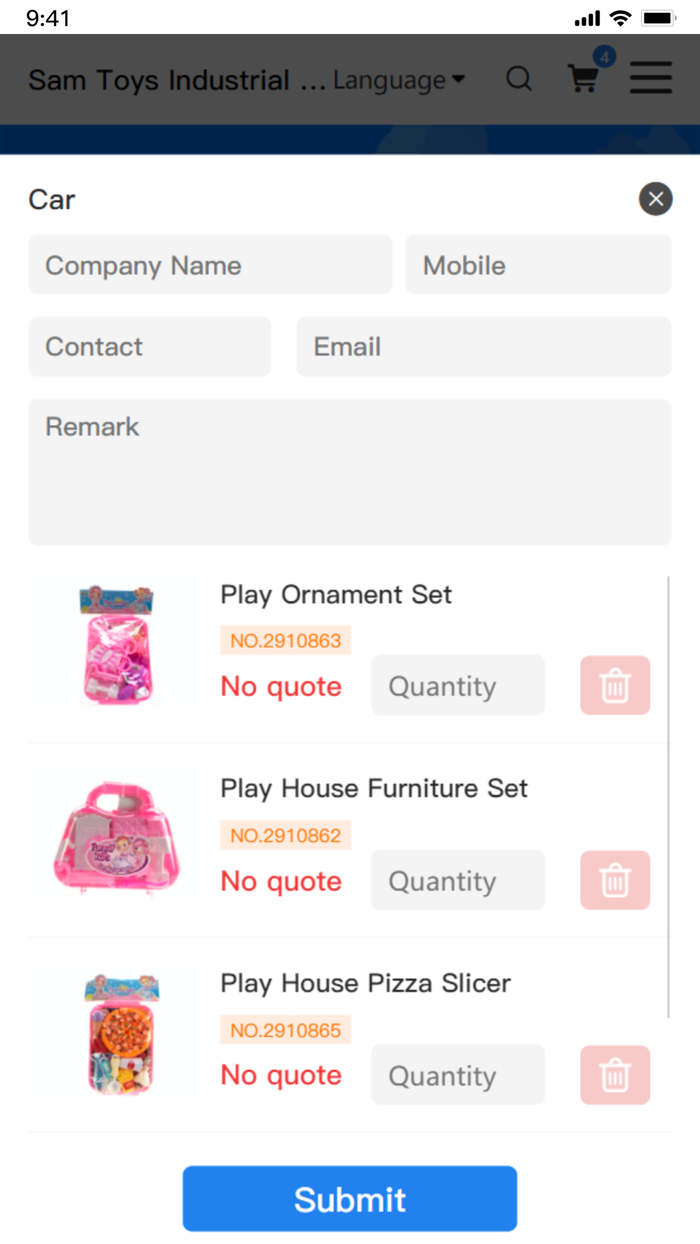Viewport: 700px width, 1244px height.
Task: Focus the Remark text area
Action: click(x=349, y=472)
